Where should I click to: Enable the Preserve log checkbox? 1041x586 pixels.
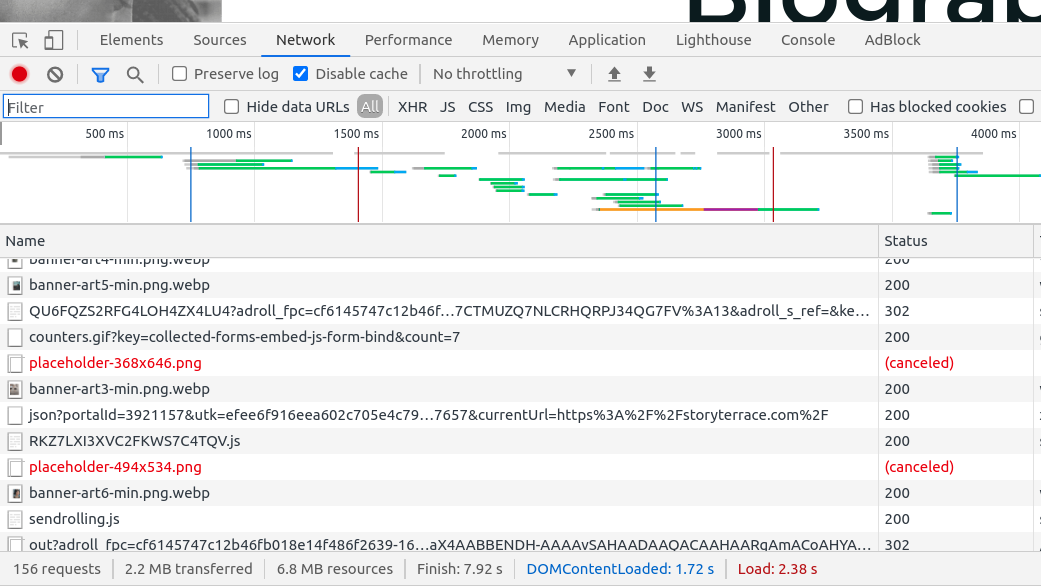pos(179,74)
